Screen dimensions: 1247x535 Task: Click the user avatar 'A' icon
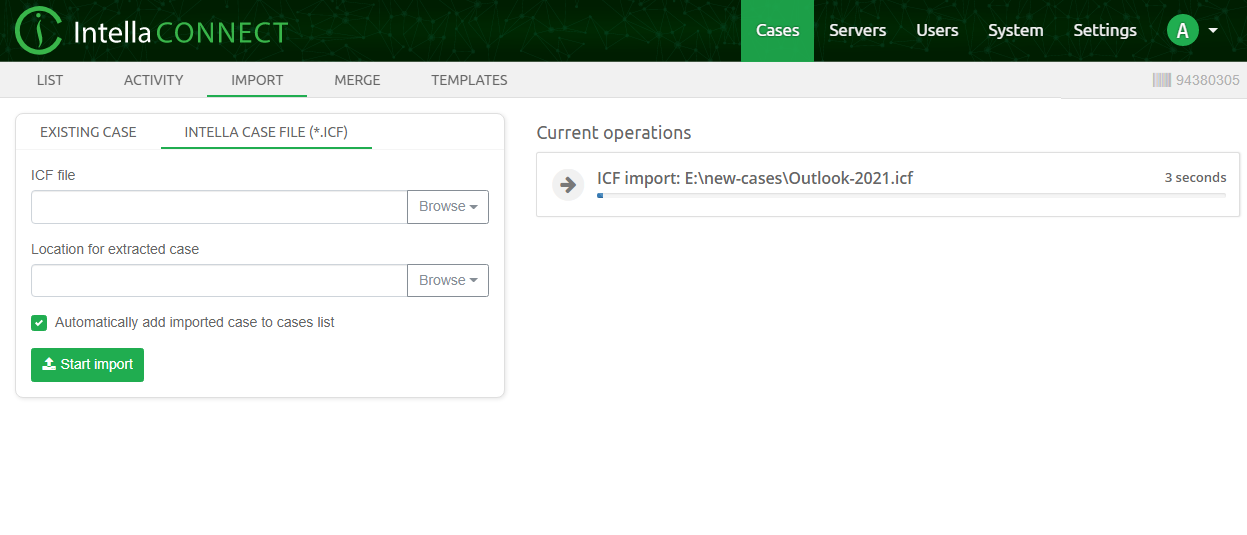tap(1182, 31)
